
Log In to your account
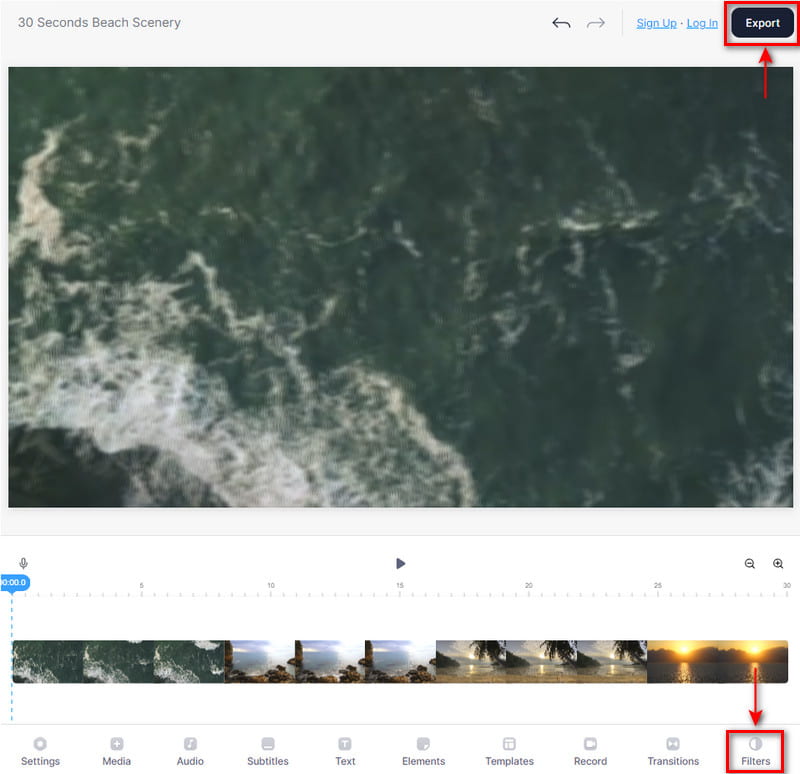click(702, 23)
